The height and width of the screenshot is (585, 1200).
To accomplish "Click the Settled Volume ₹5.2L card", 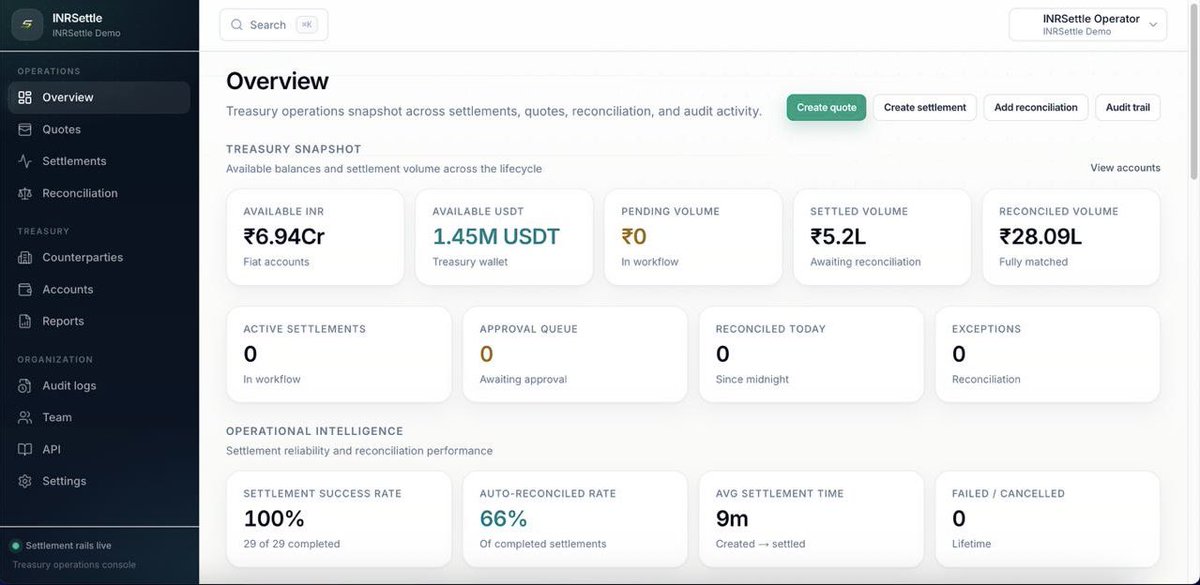I will (882, 237).
